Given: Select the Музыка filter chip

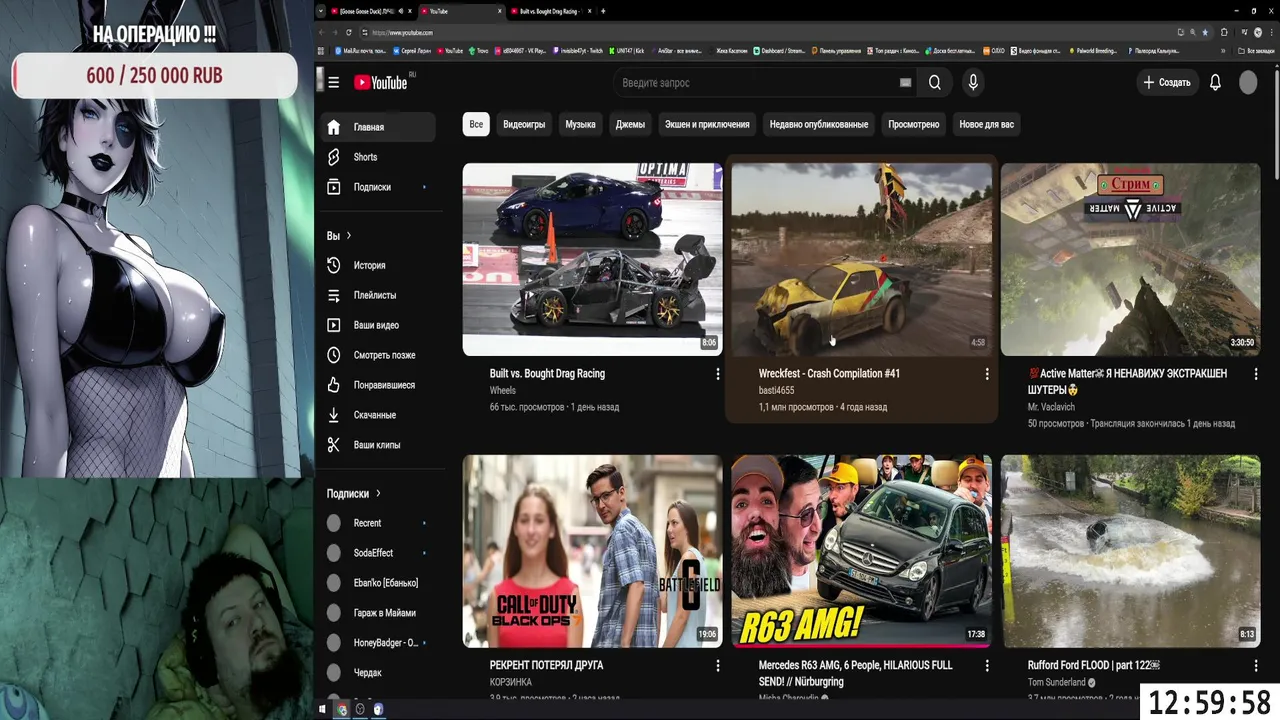Looking at the screenshot, I should click(x=580, y=125).
